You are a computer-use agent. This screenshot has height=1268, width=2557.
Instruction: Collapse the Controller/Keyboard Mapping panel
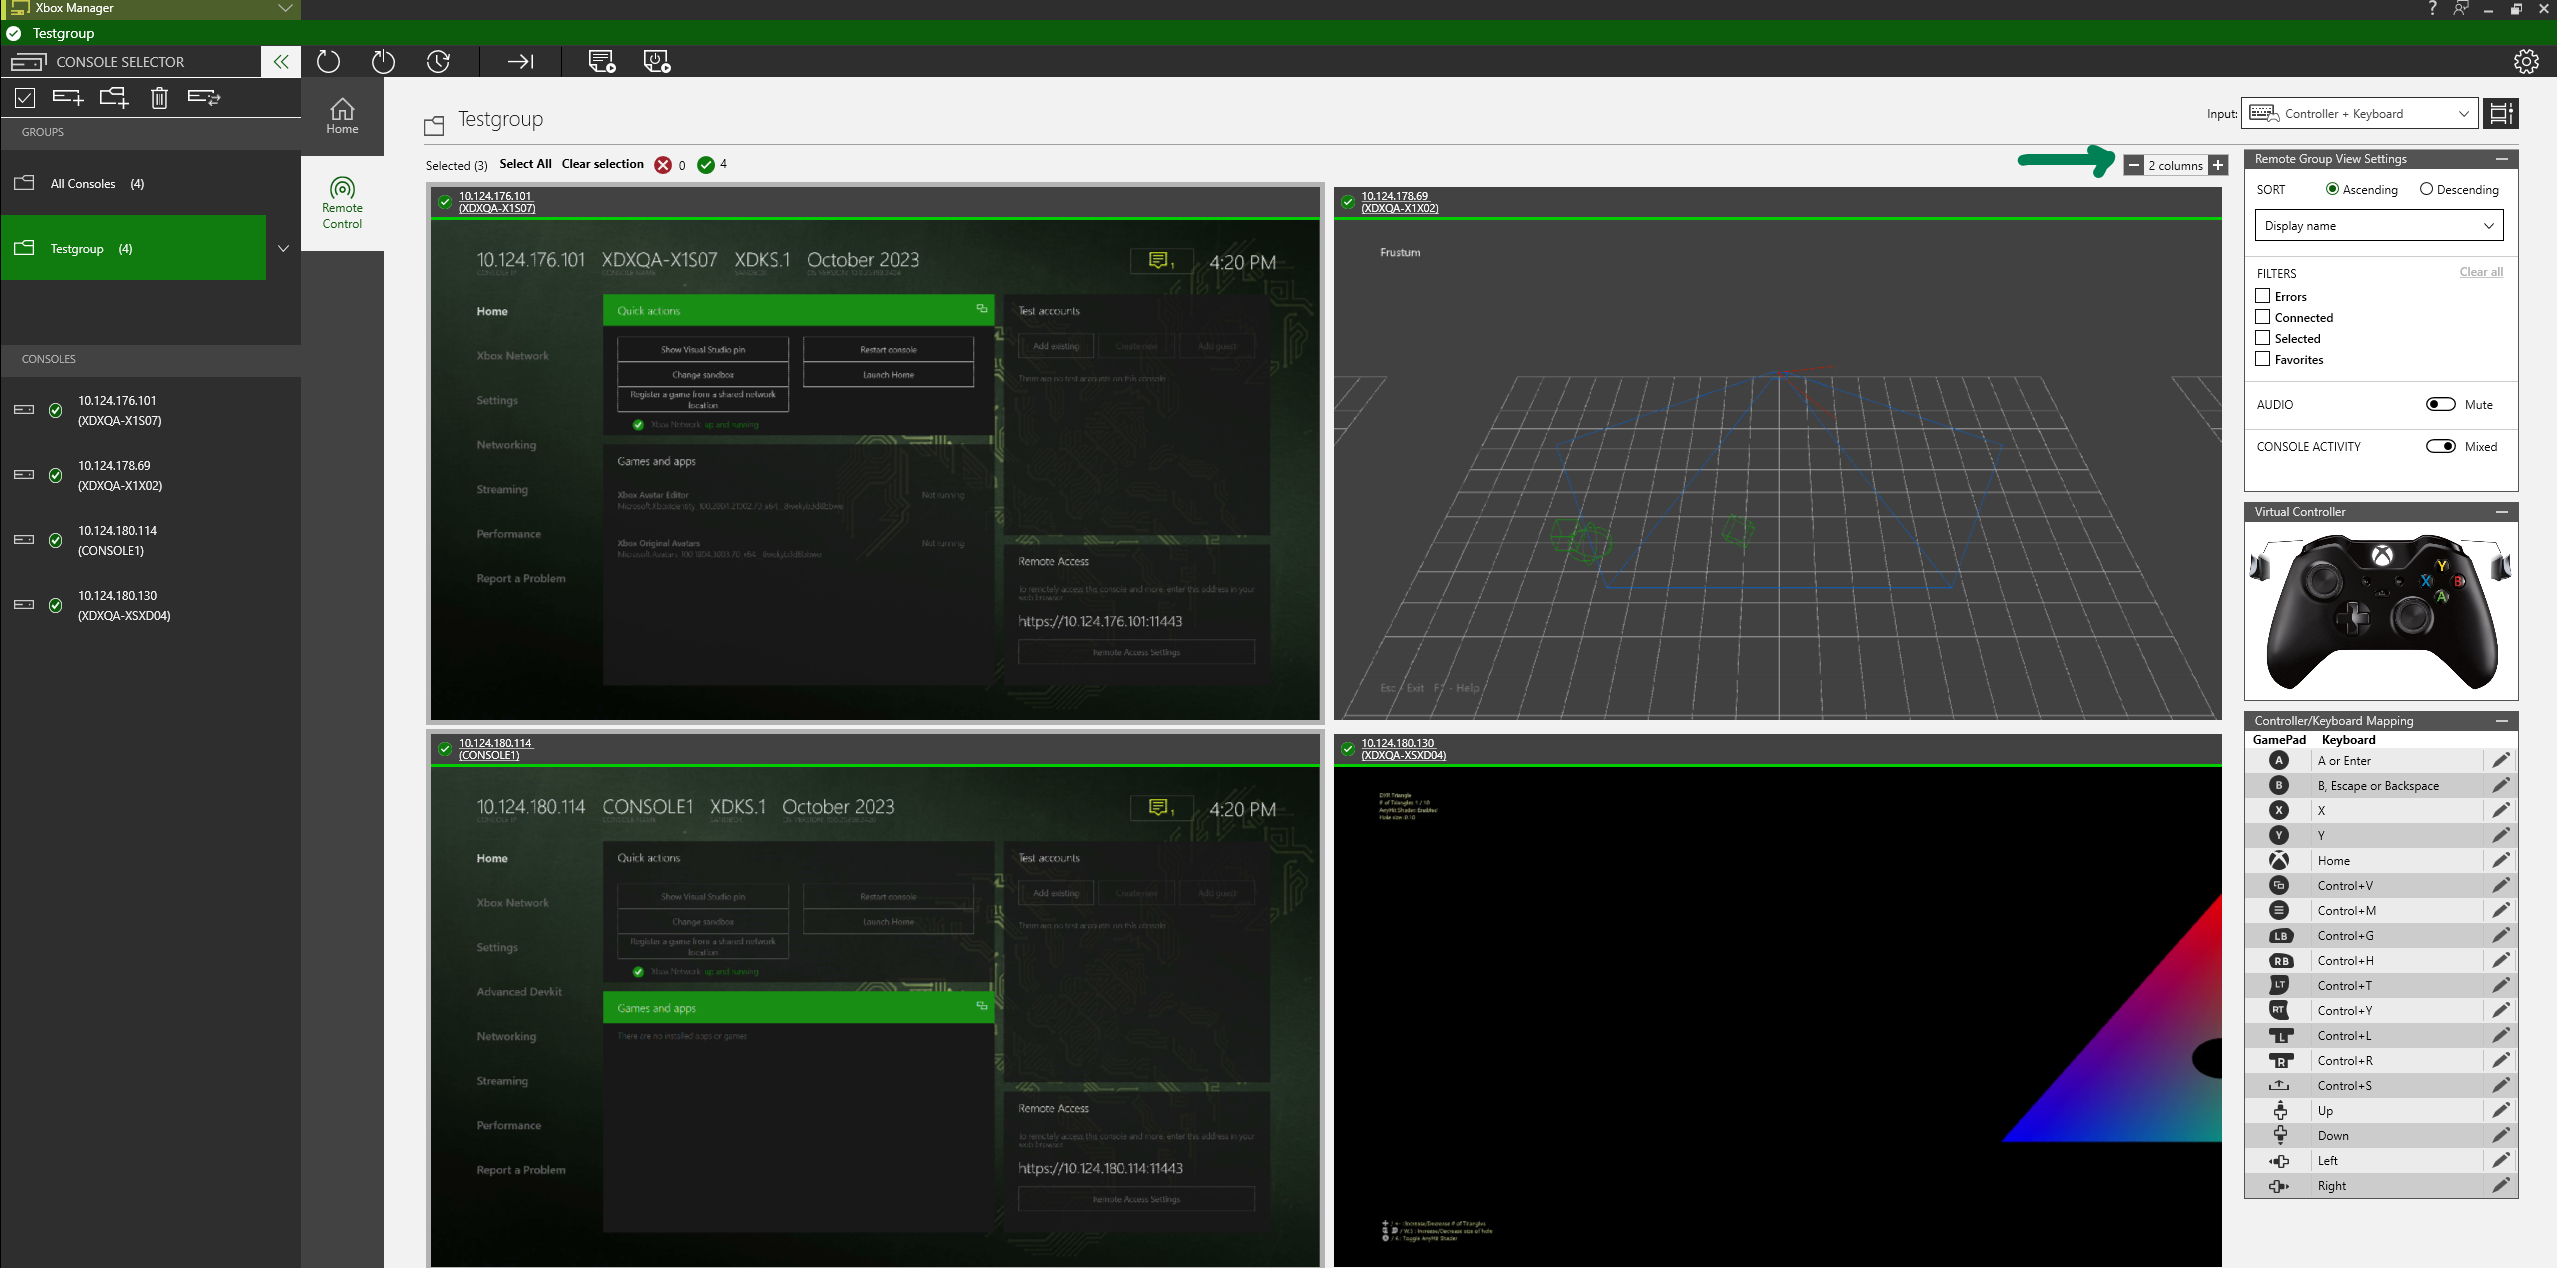coord(2501,721)
